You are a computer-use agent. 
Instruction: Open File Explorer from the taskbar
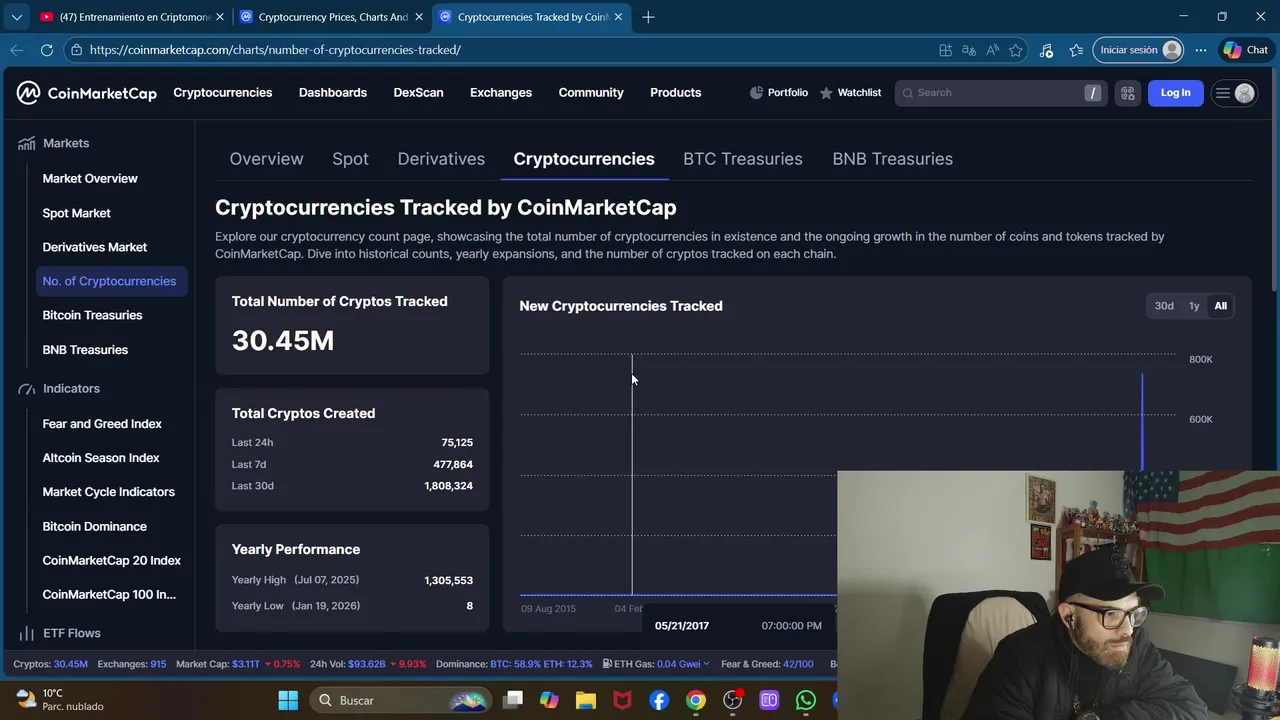585,700
